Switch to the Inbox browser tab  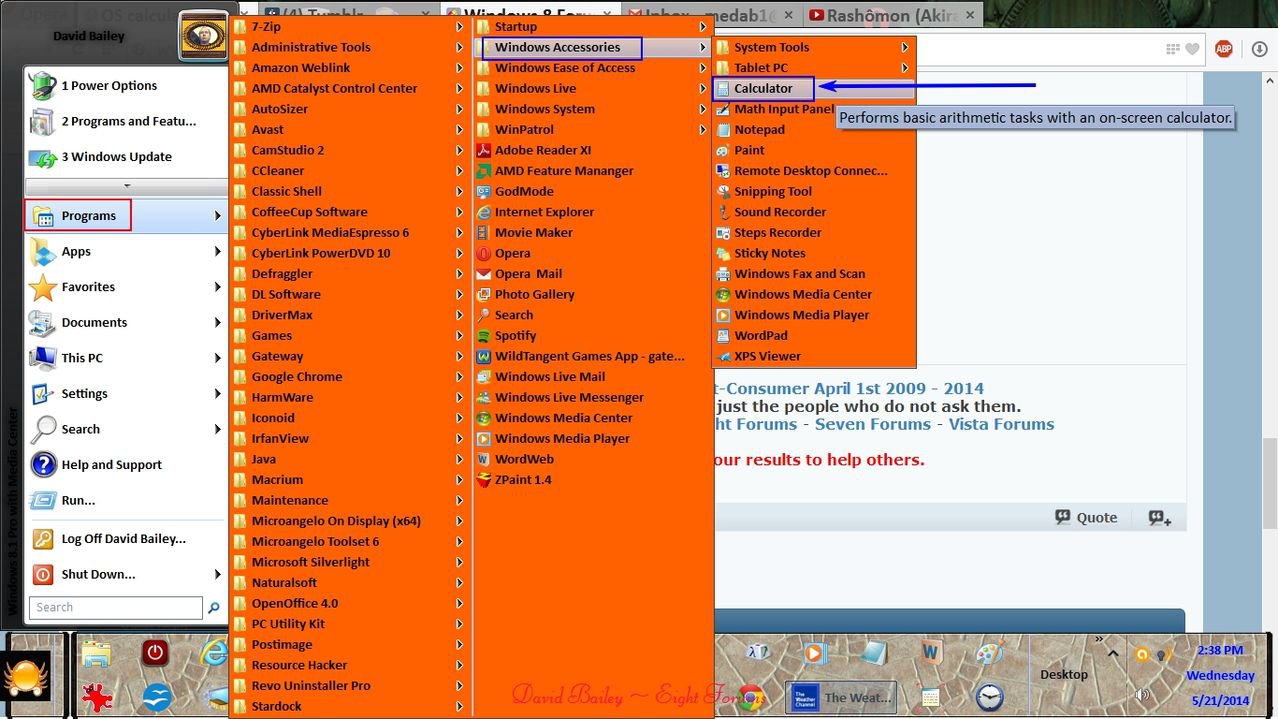[710, 15]
